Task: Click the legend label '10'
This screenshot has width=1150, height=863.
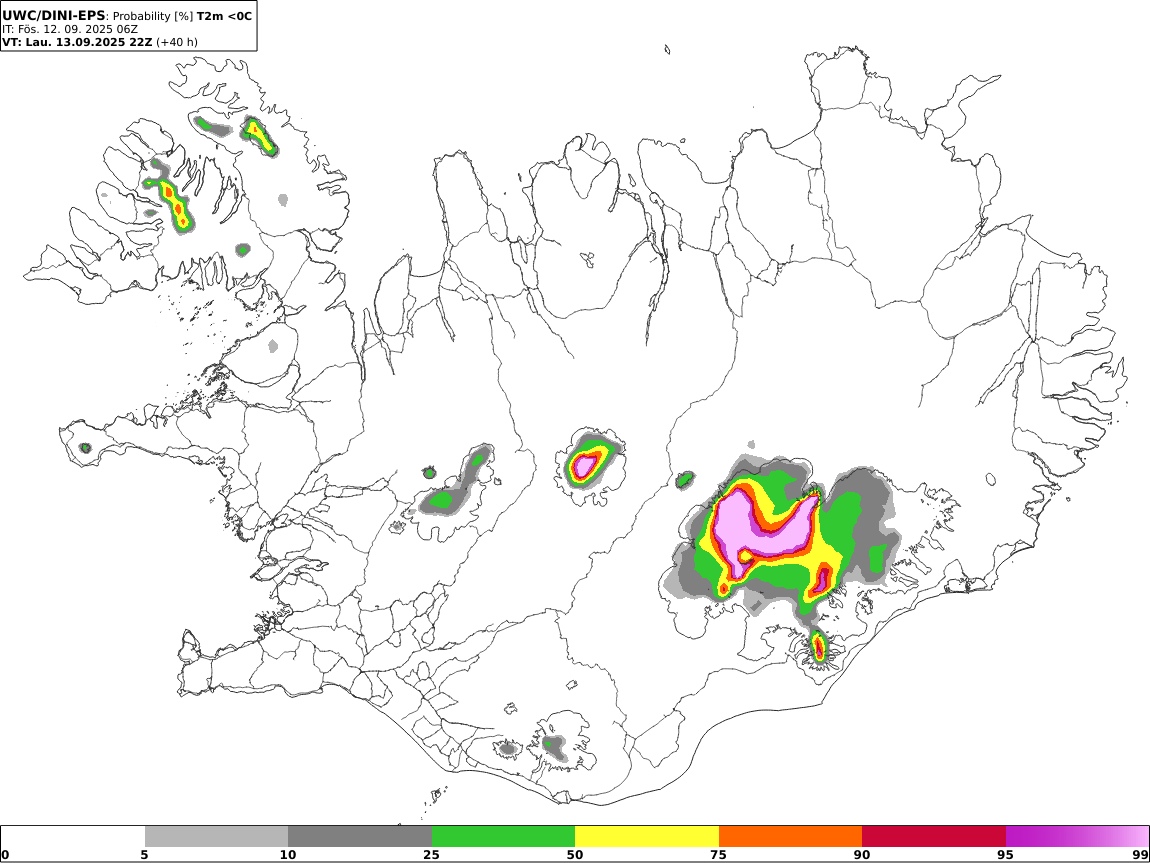Action: click(x=288, y=855)
